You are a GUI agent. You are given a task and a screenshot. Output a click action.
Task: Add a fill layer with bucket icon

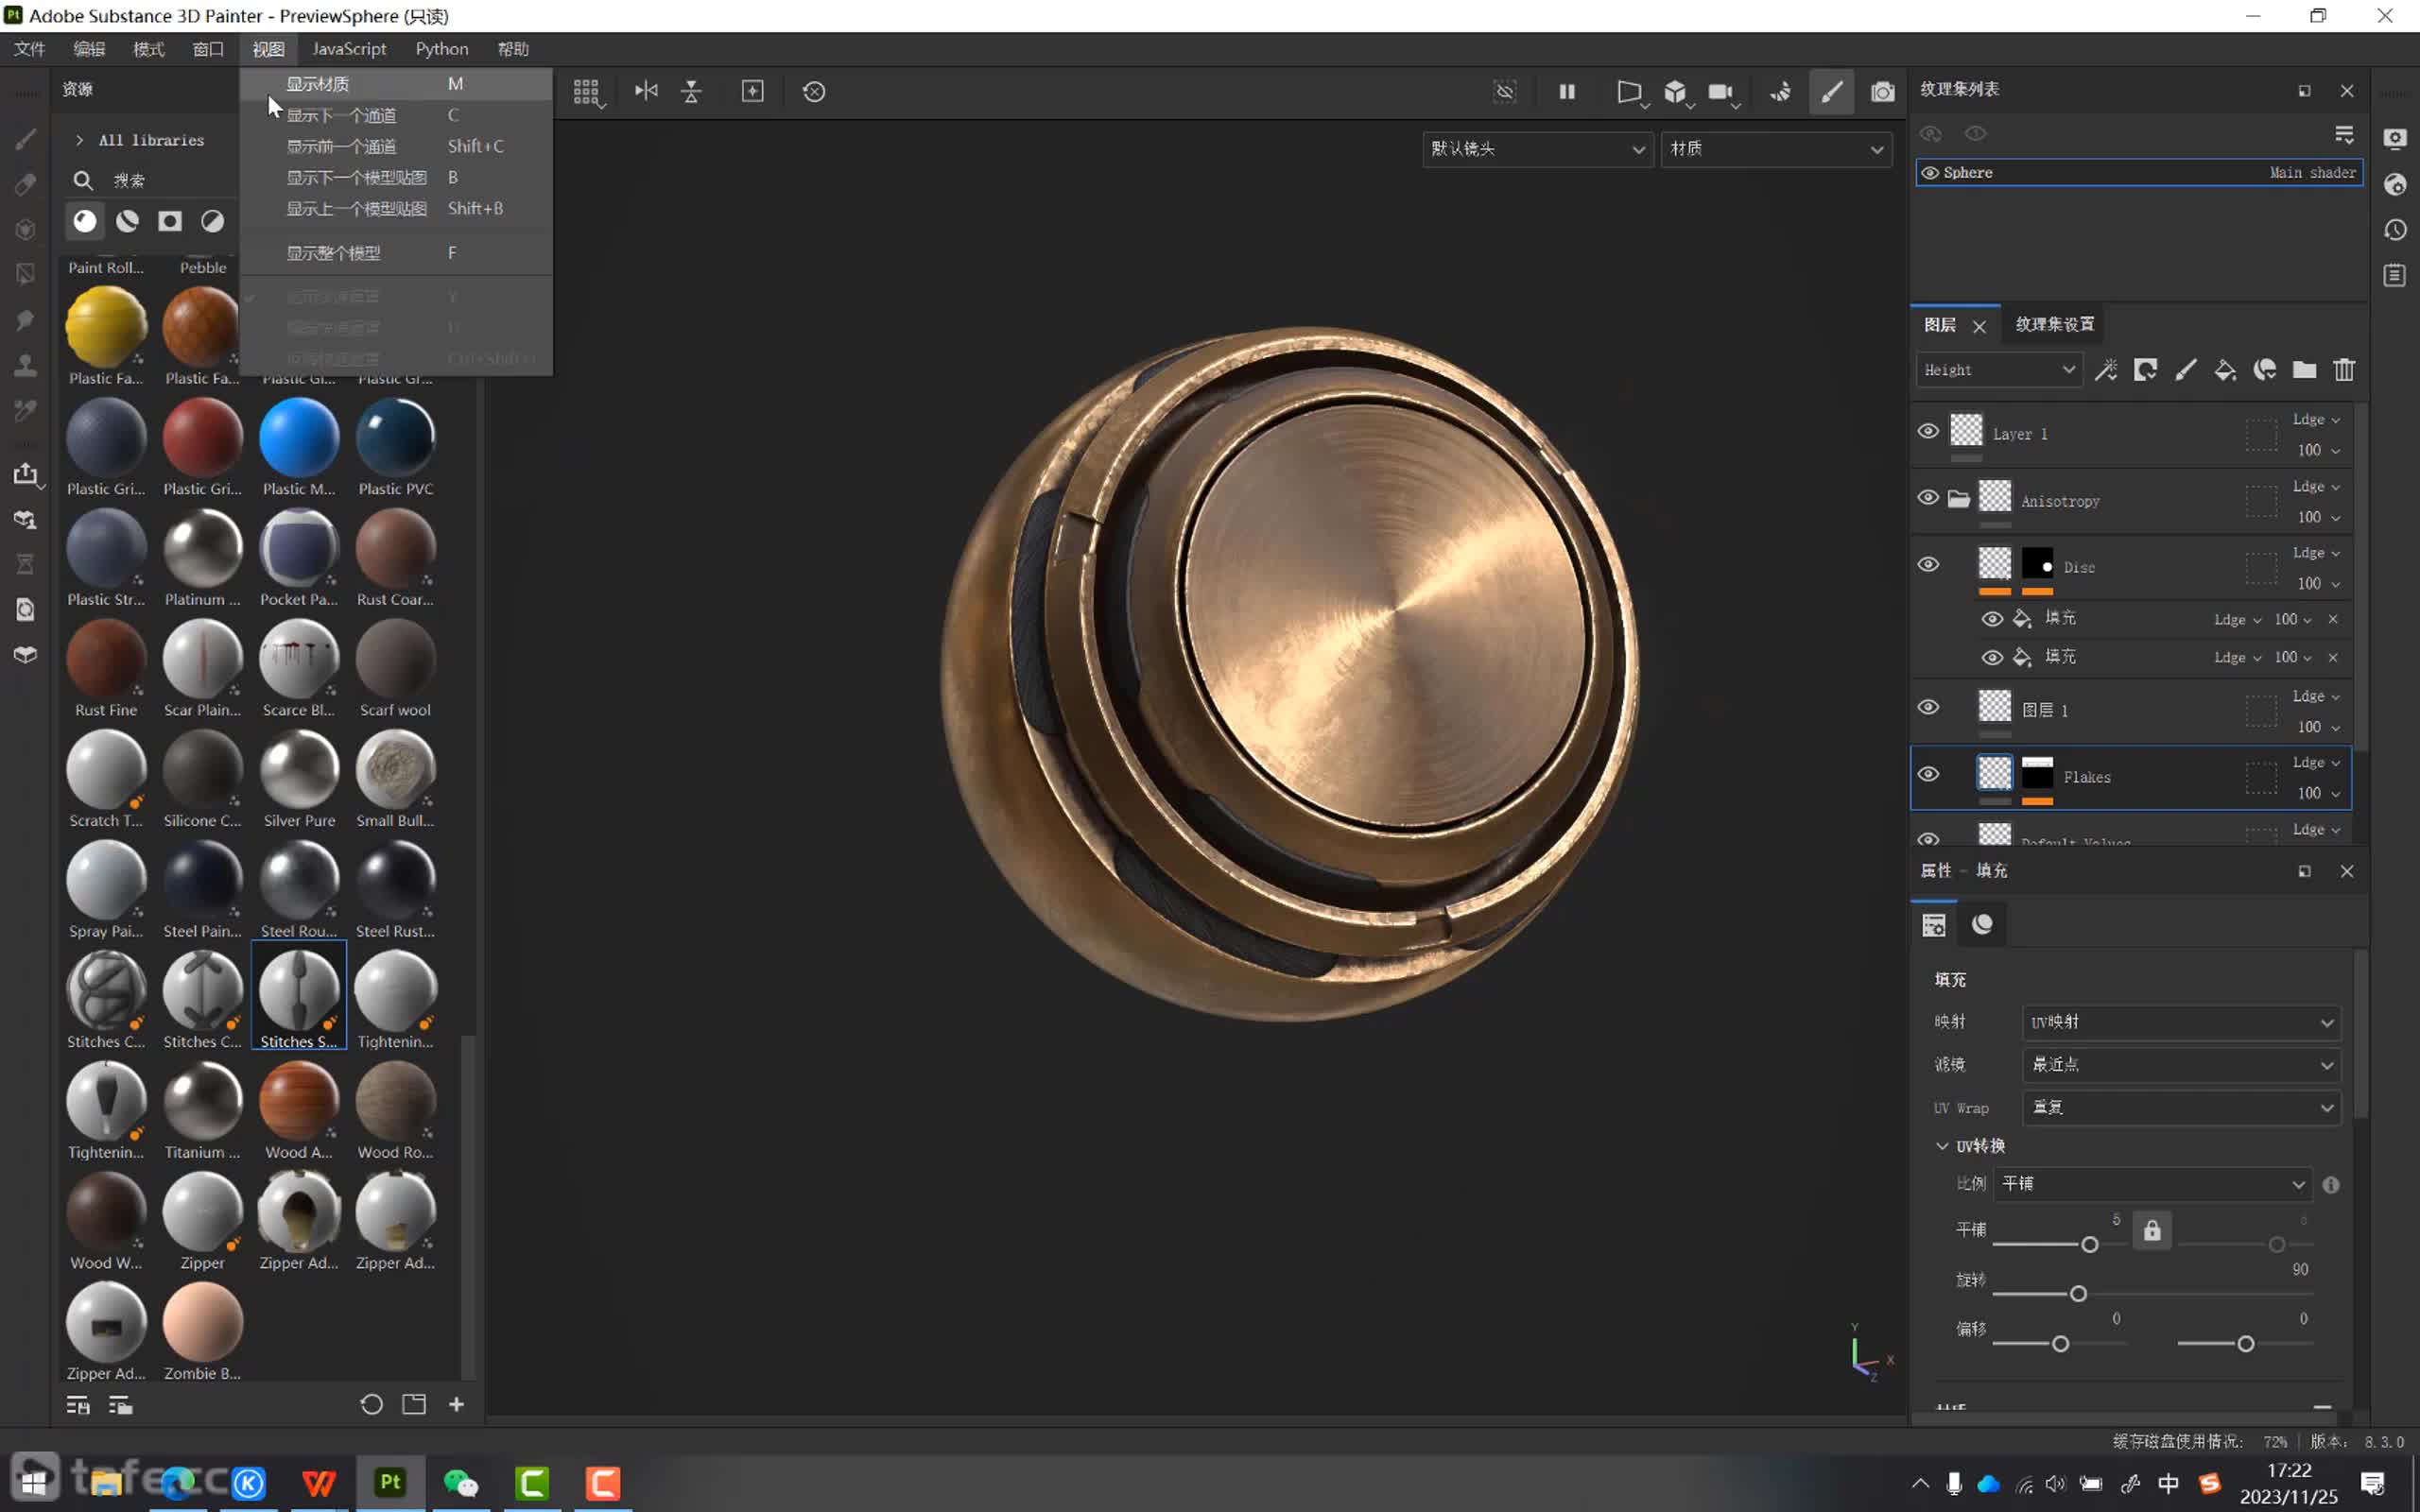pyautogui.click(x=2225, y=370)
